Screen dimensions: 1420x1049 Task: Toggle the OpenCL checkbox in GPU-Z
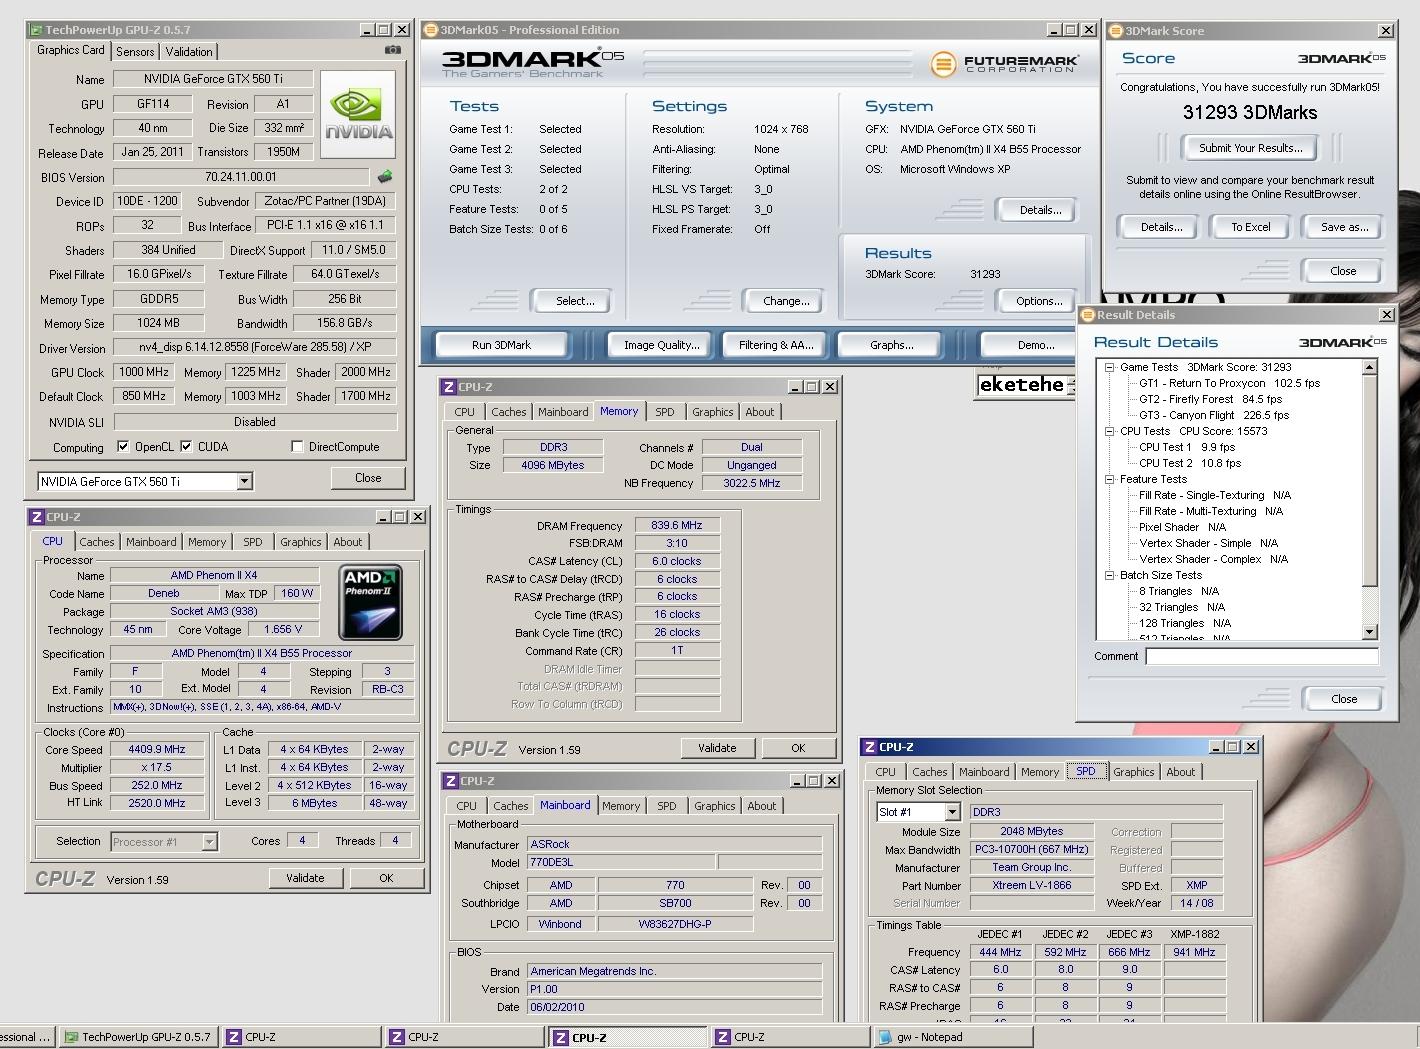123,447
